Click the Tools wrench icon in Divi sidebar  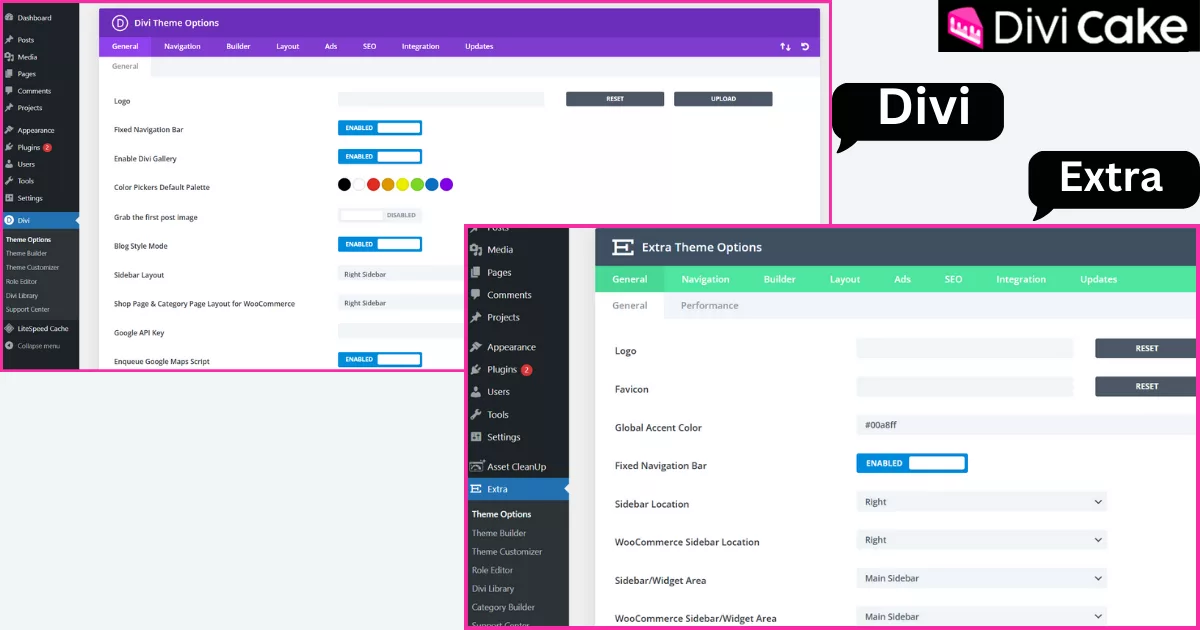point(9,181)
